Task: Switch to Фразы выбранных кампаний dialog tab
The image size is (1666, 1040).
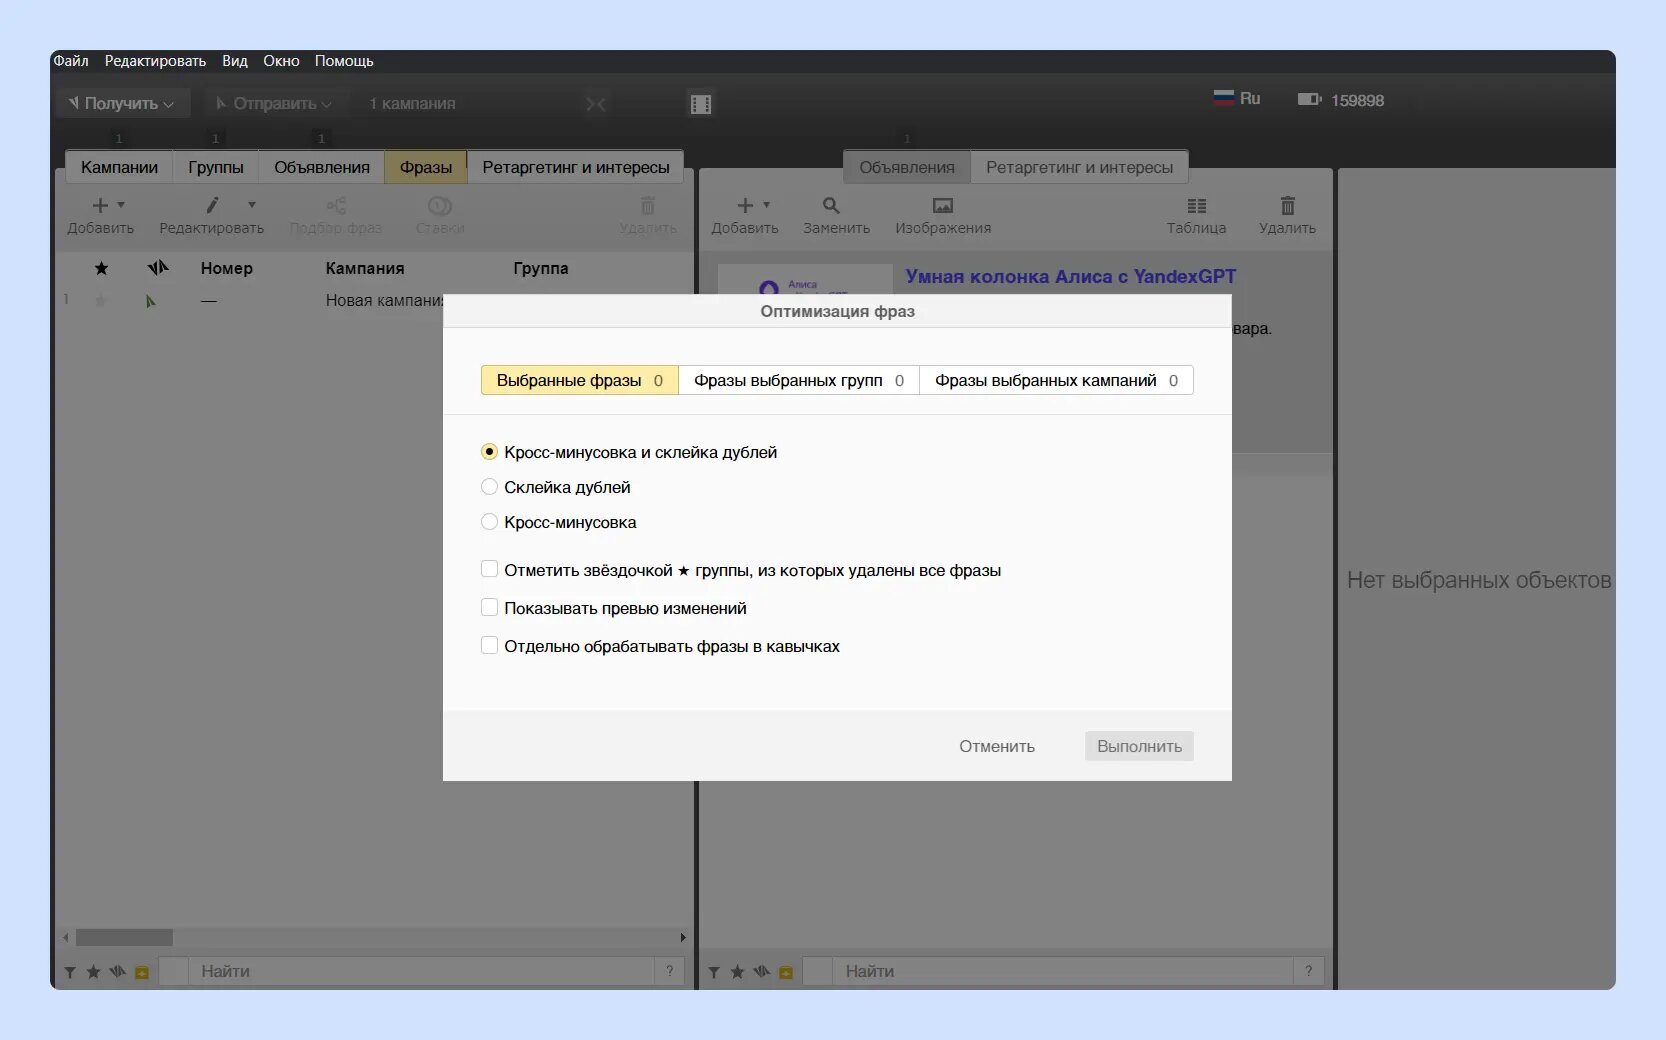Action: coord(1056,380)
